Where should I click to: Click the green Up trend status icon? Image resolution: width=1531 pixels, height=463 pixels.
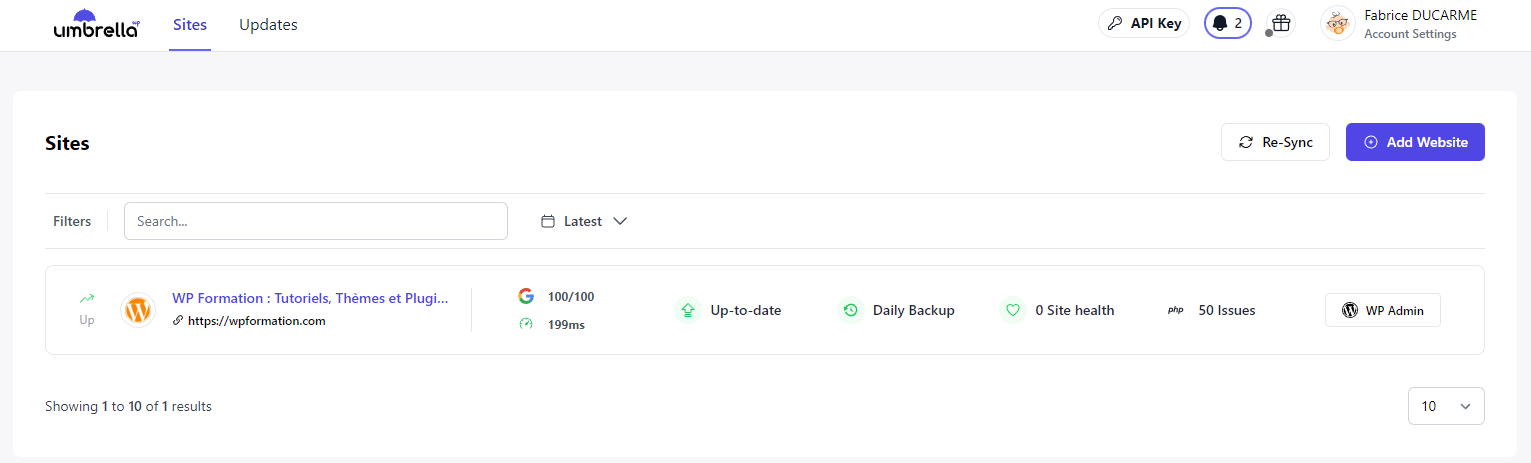click(87, 298)
